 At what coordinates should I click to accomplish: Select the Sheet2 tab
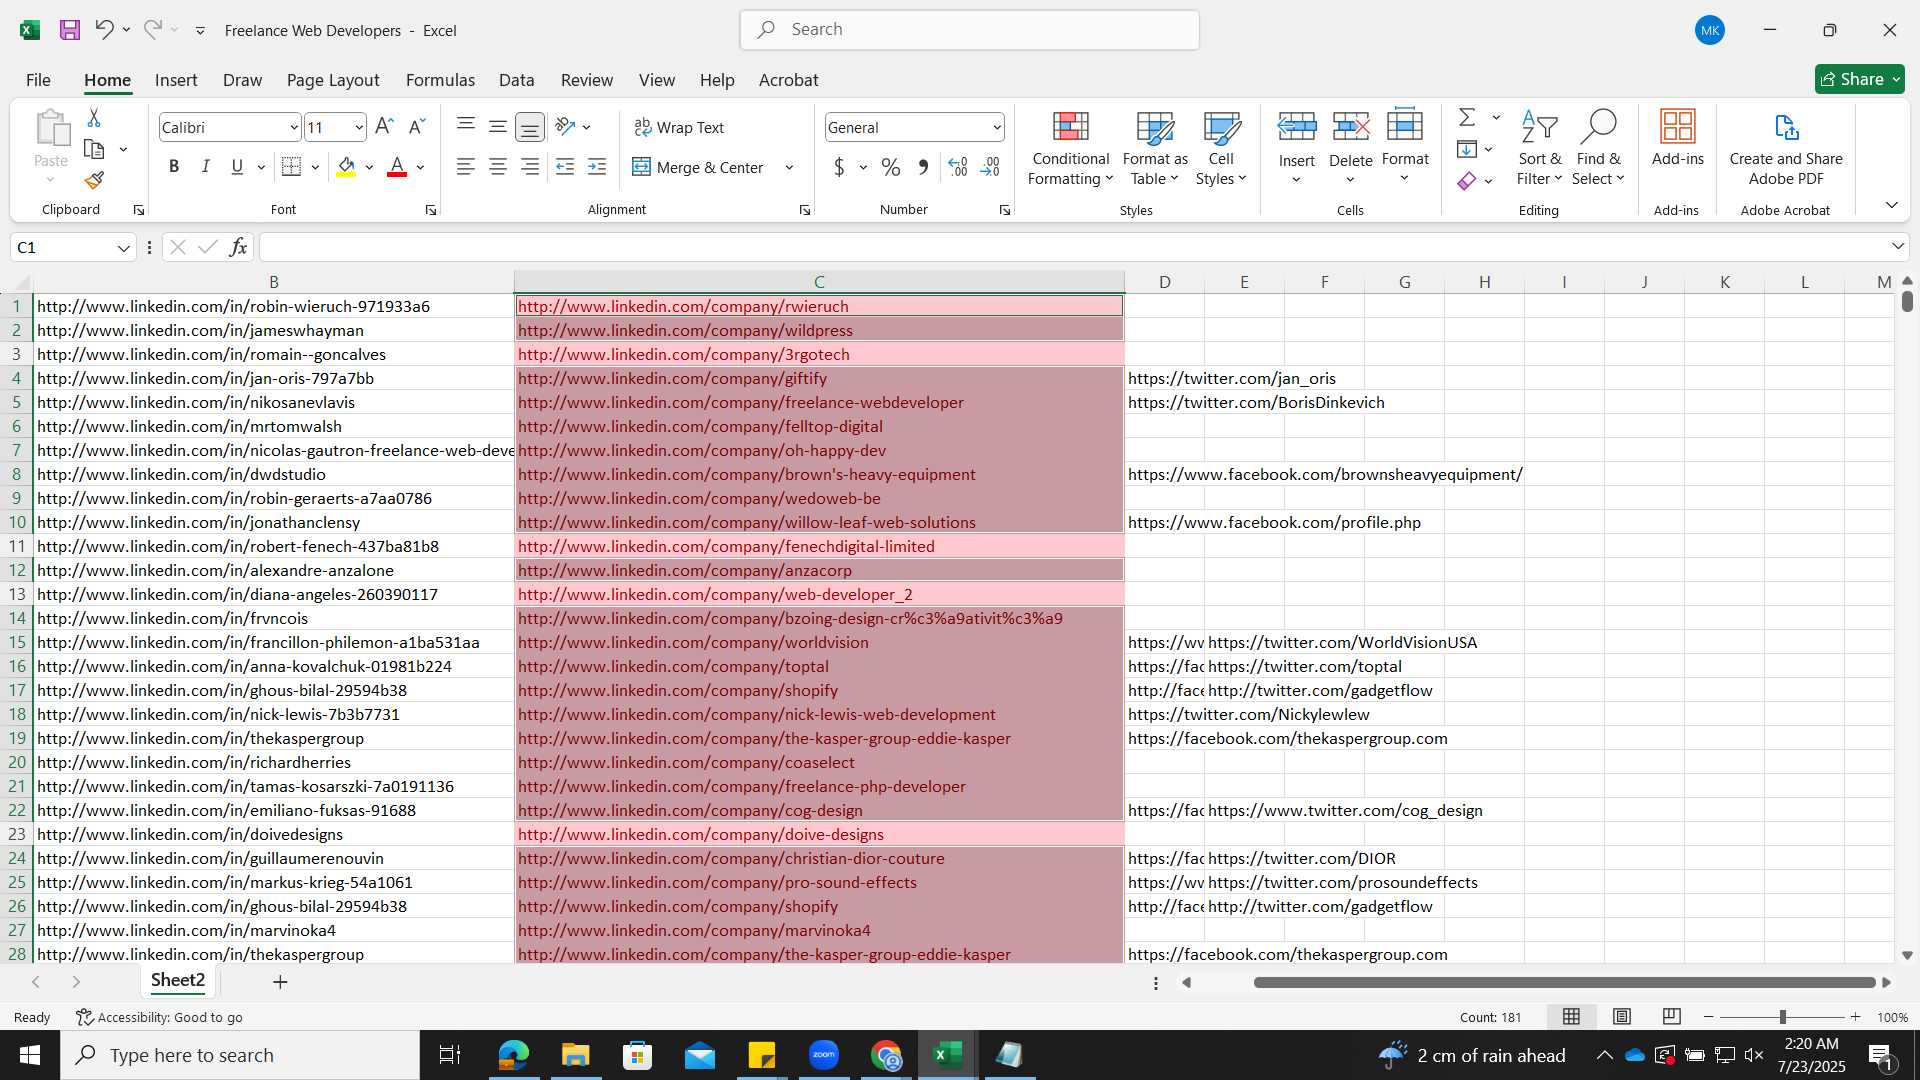point(178,981)
